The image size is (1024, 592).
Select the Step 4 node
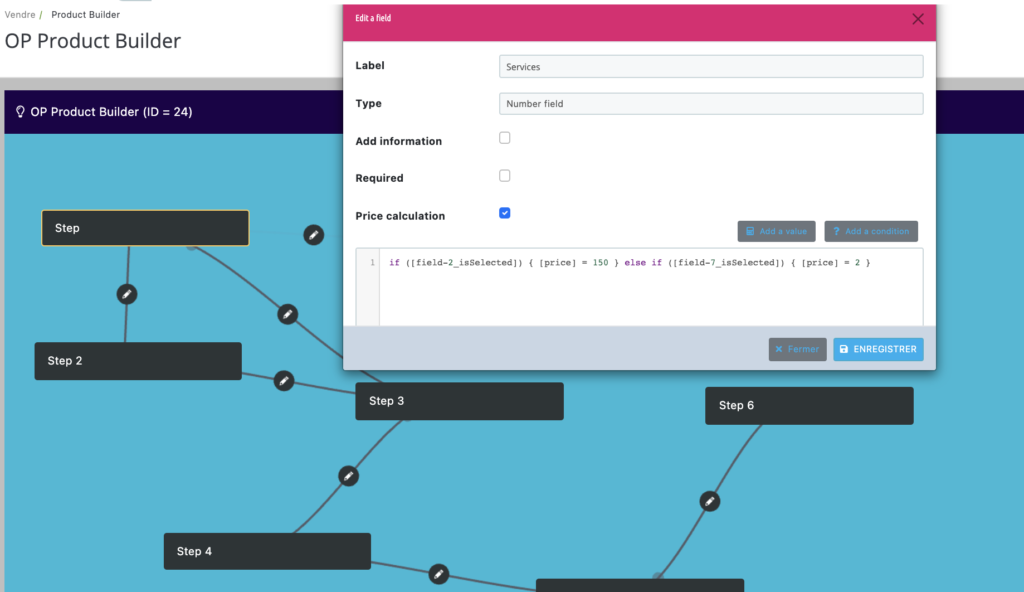pyautogui.click(x=267, y=551)
